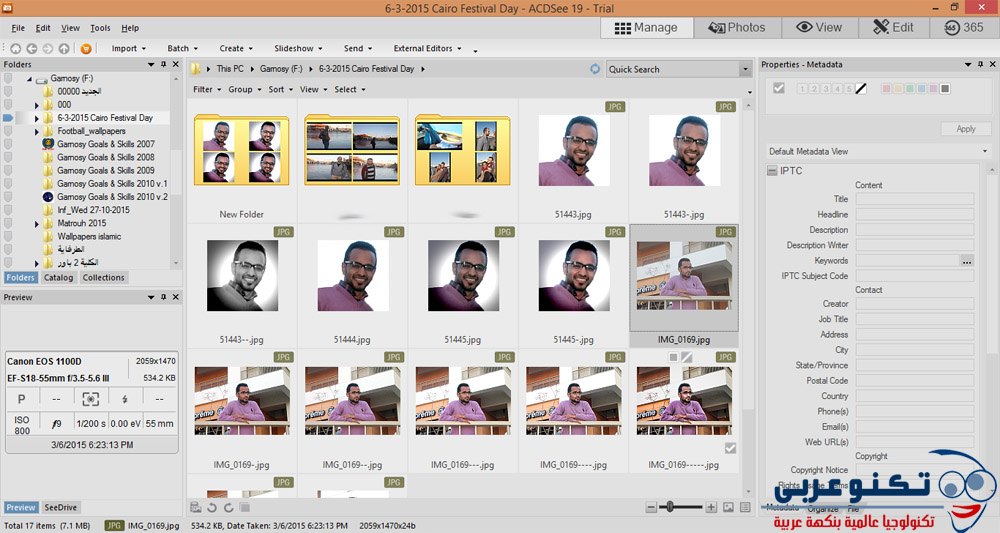Open the Tools menu
Screen dimensions: 1000x533
pyautogui.click(x=100, y=28)
